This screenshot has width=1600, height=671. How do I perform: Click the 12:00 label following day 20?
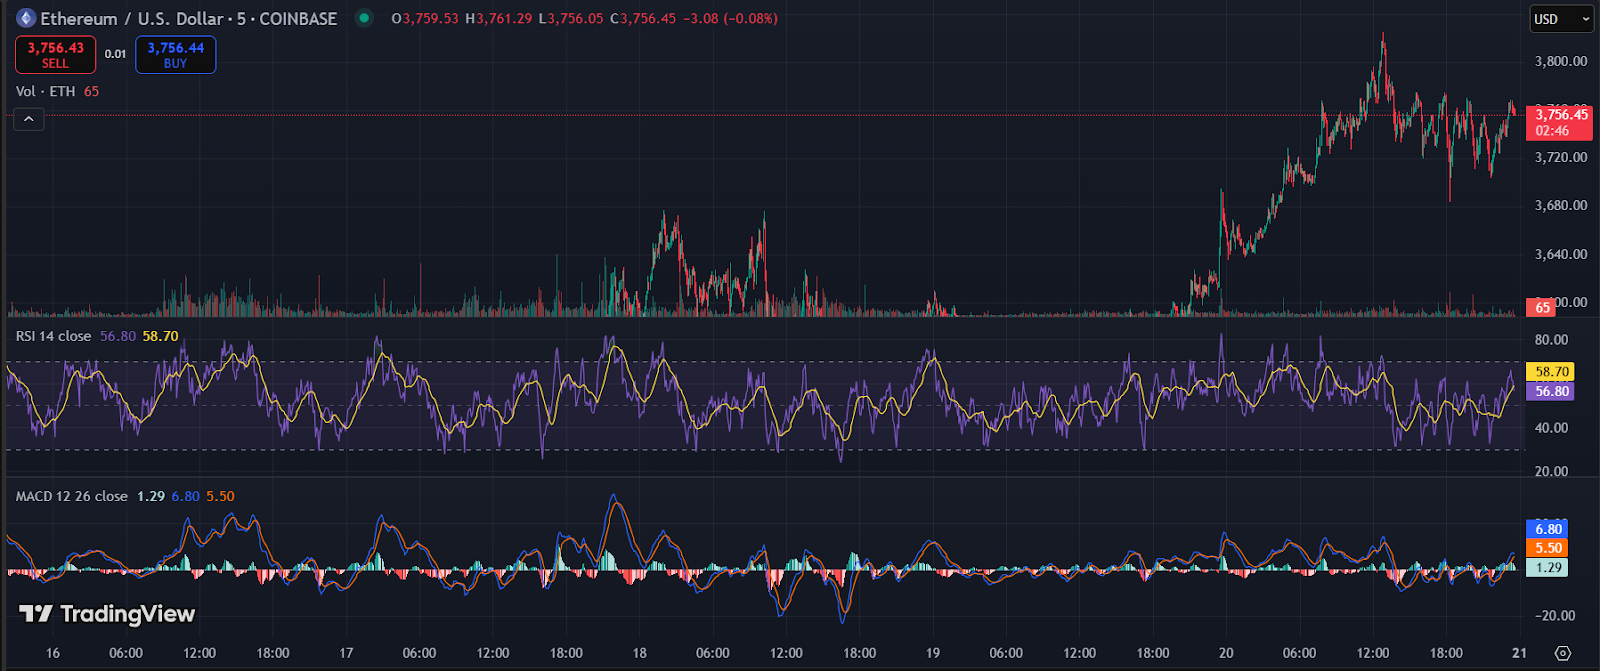coord(1373,653)
